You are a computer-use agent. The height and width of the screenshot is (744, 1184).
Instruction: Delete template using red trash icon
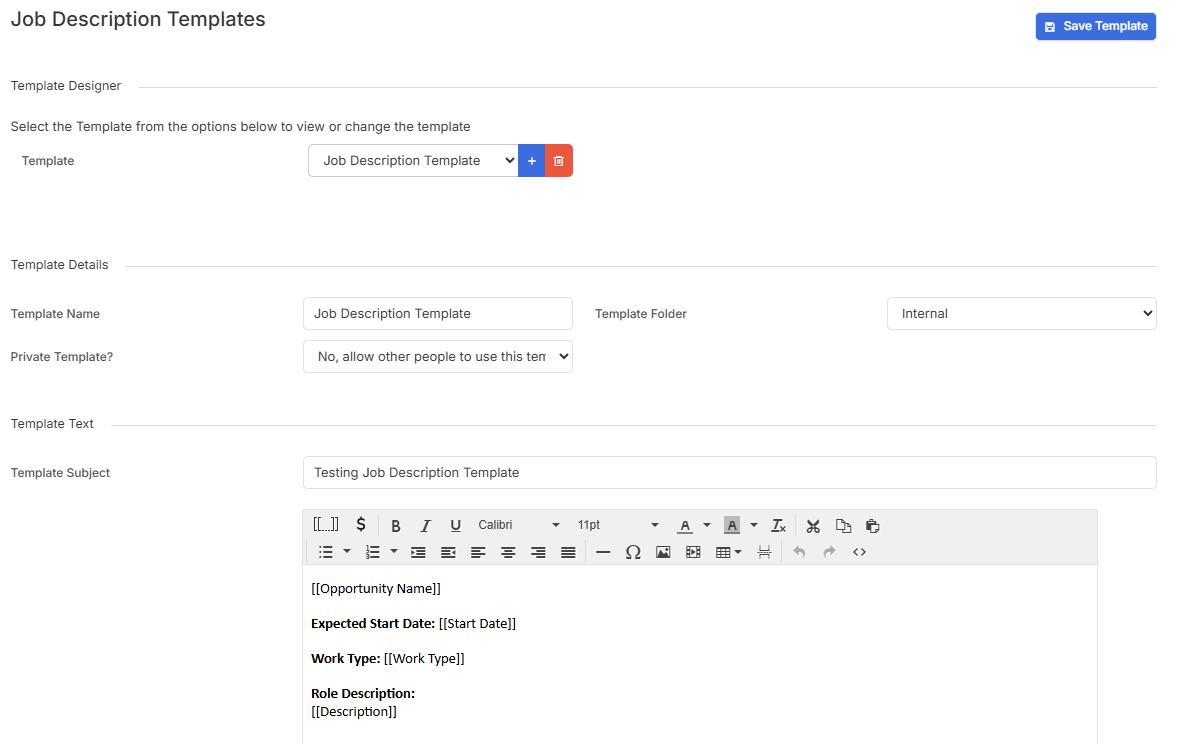pos(559,161)
